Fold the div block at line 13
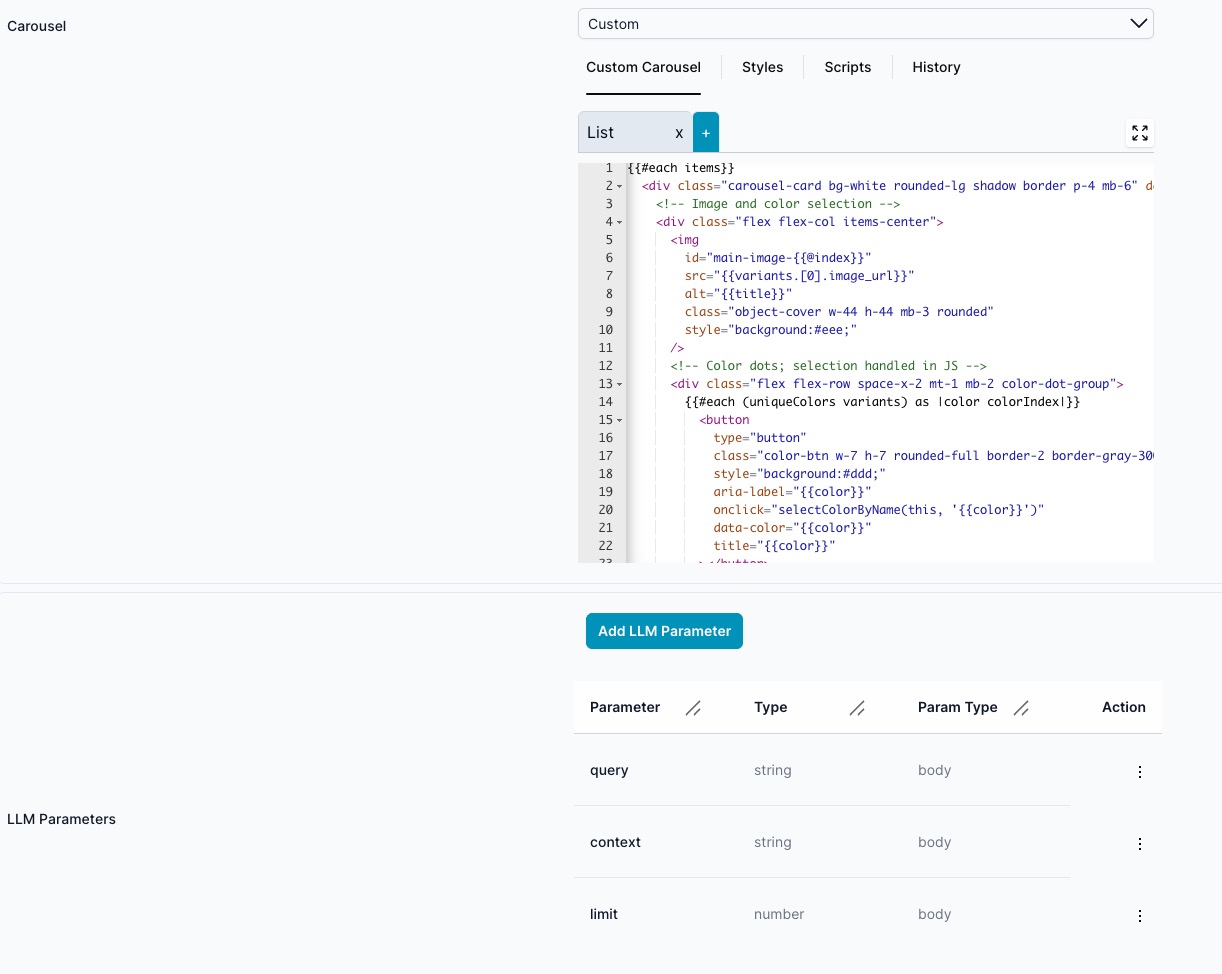 point(620,385)
